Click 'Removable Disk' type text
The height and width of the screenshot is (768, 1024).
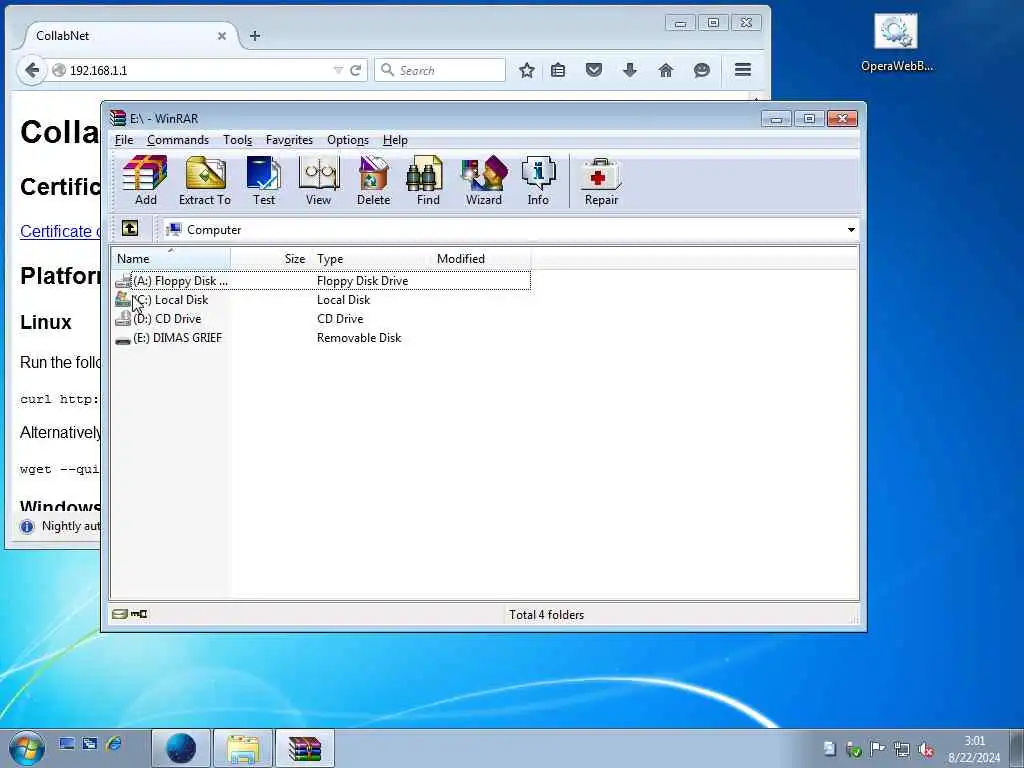(359, 338)
